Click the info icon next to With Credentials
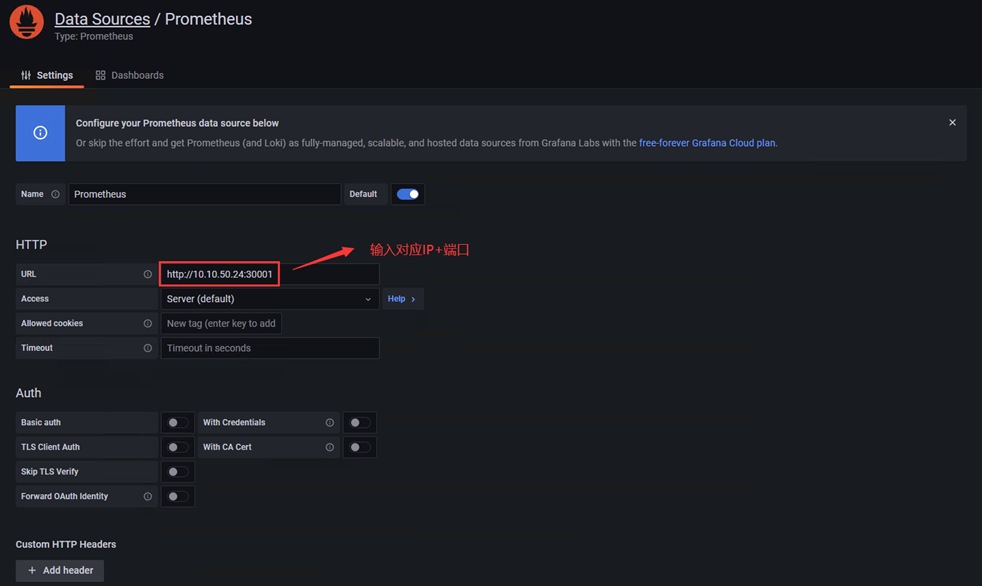The width and height of the screenshot is (982, 586). click(x=329, y=423)
